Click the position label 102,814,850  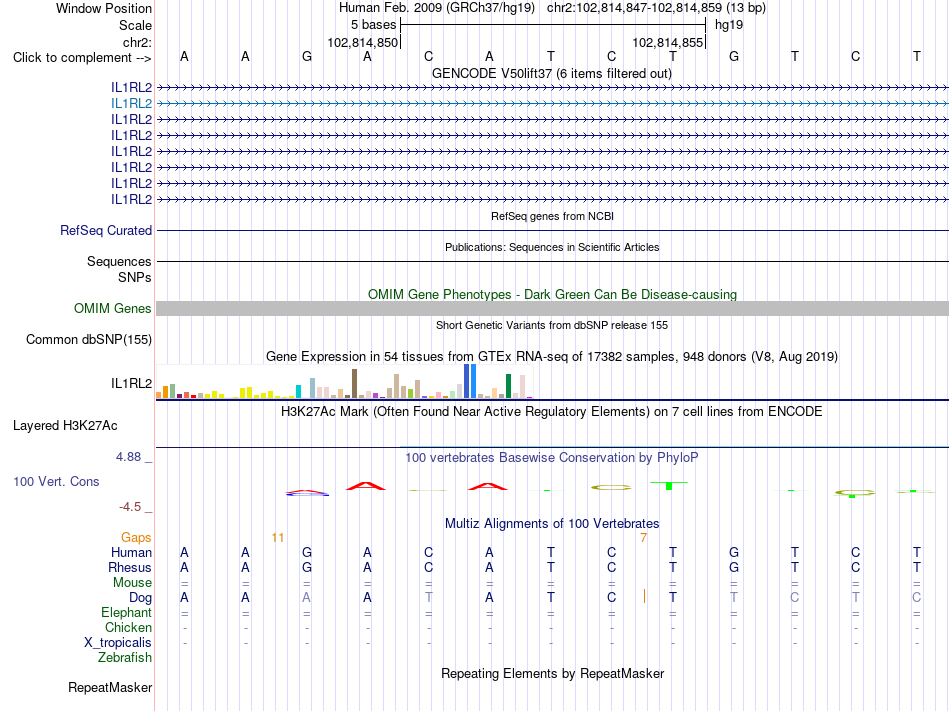(362, 42)
